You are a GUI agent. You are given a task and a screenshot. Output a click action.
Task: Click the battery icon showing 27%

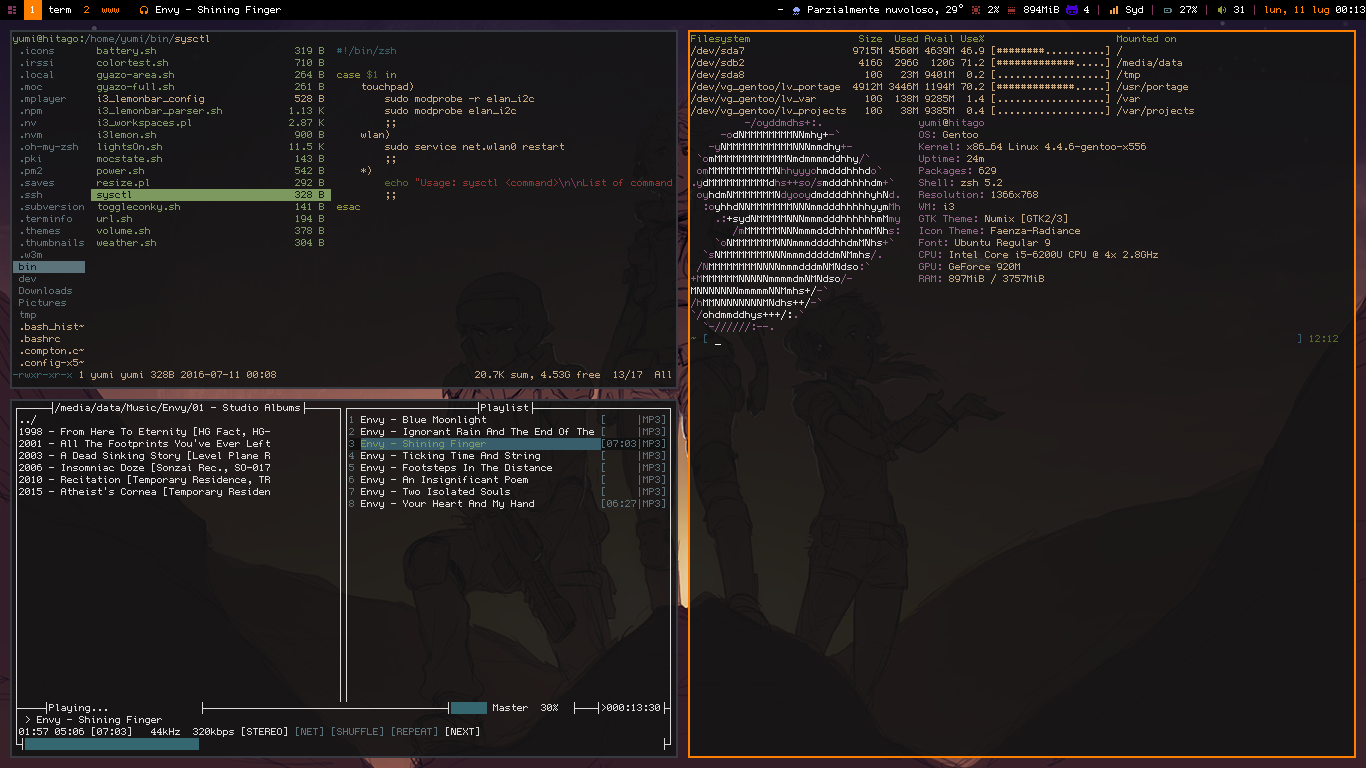click(1168, 10)
